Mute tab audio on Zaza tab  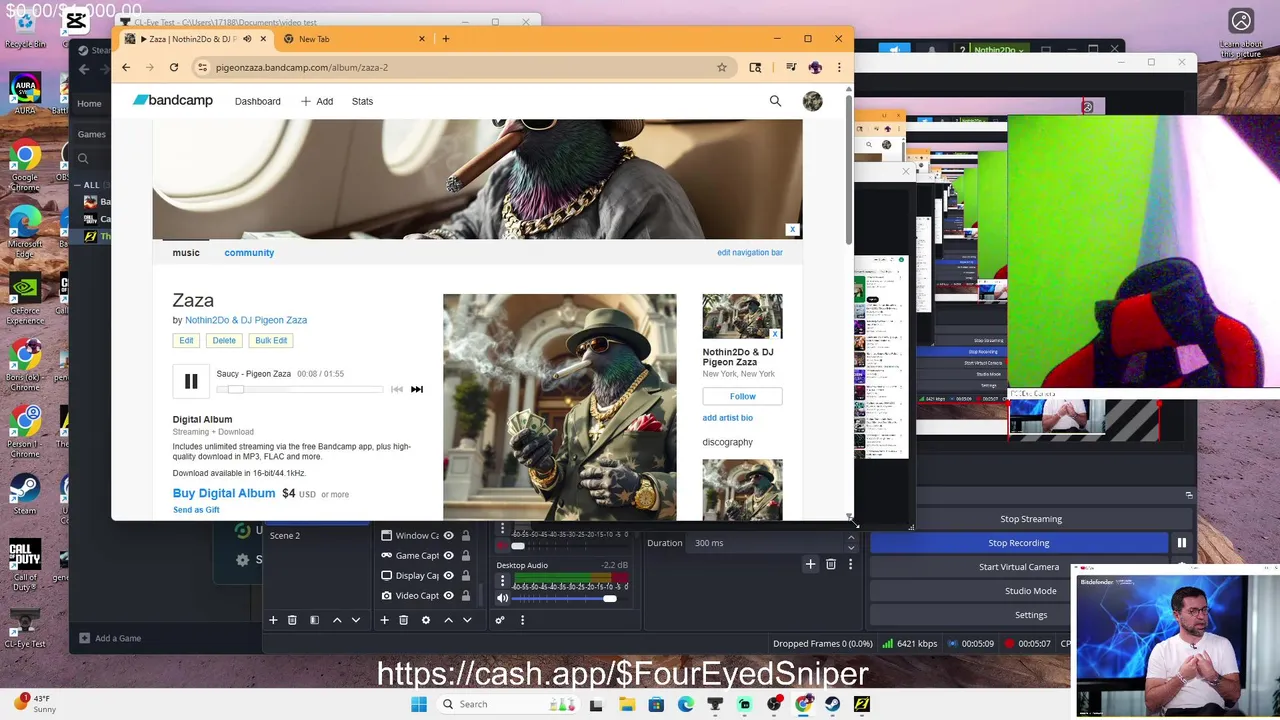247,39
